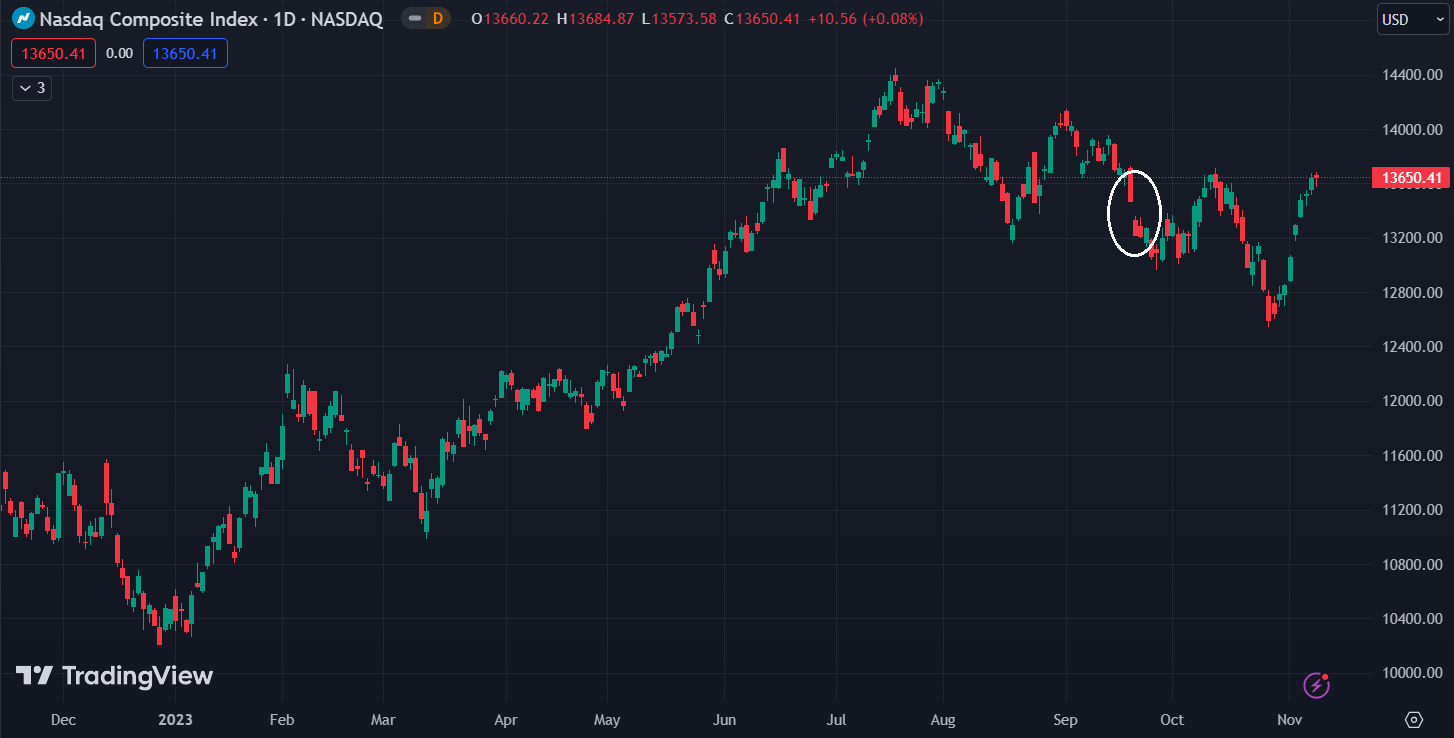Click the 14400.00 price axis label
1454x738 pixels.
coord(1412,75)
